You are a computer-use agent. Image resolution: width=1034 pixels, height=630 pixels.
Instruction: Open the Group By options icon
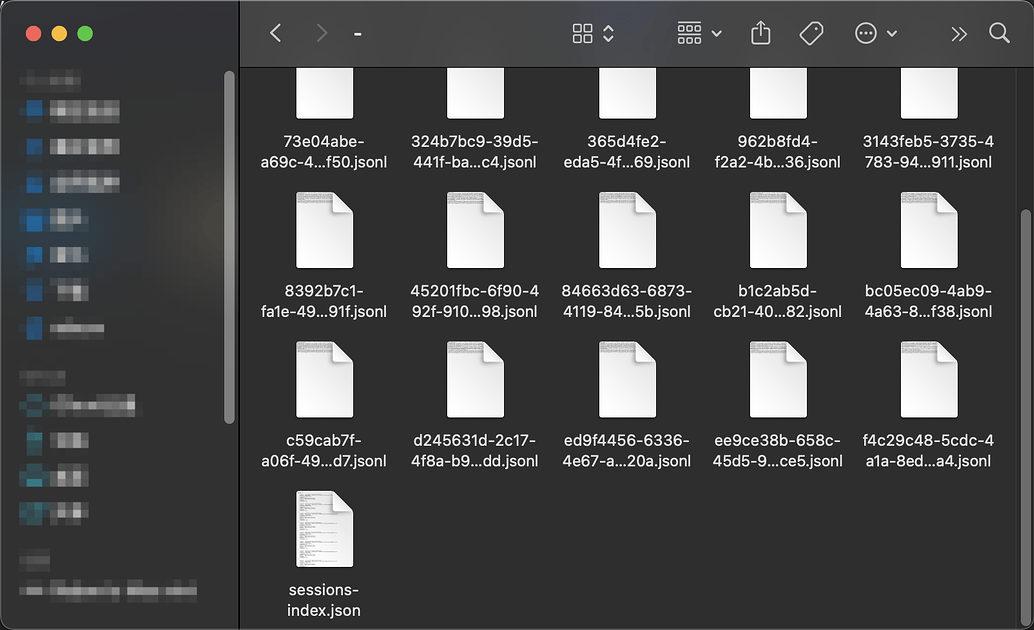(689, 33)
